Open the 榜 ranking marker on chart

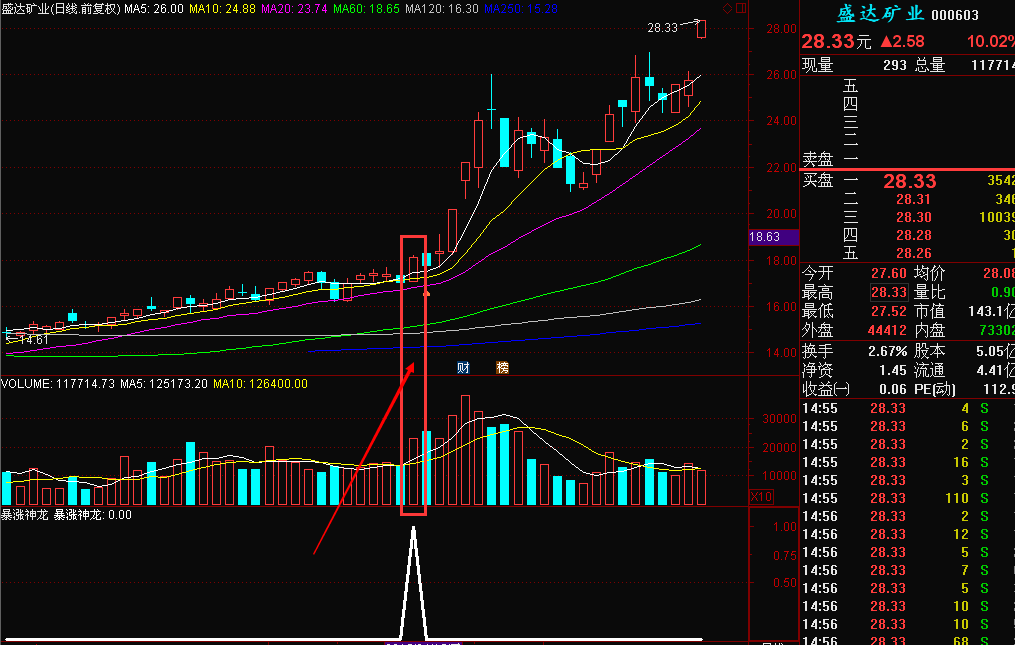pos(502,368)
